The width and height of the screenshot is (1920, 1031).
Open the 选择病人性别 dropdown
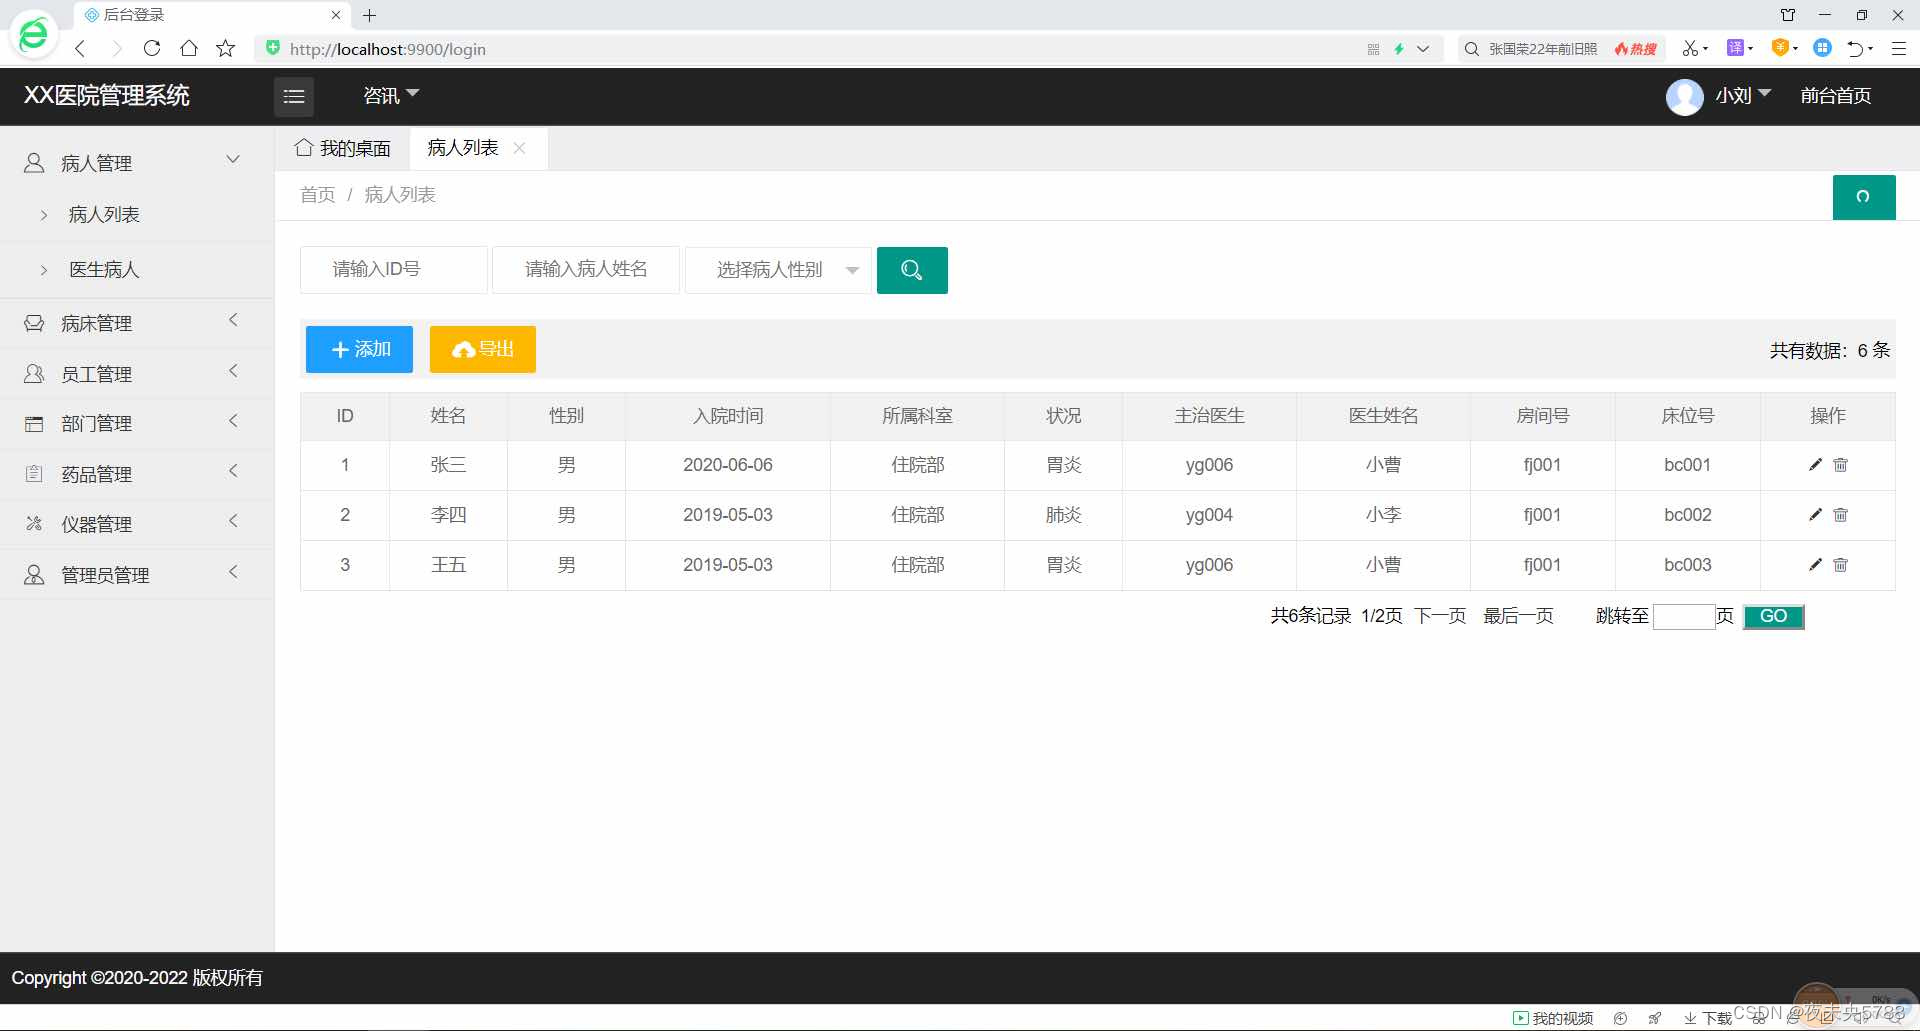(778, 270)
